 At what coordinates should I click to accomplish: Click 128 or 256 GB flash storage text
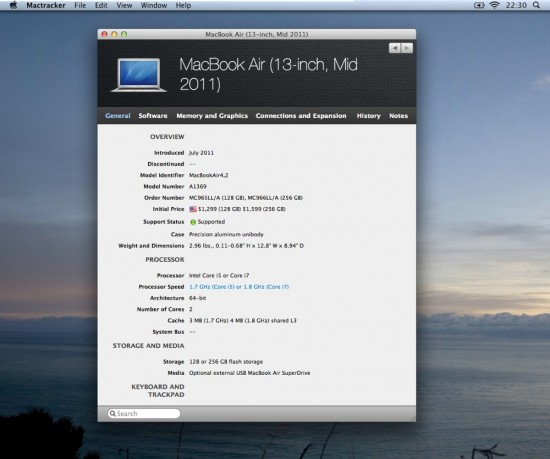[x=226, y=362]
